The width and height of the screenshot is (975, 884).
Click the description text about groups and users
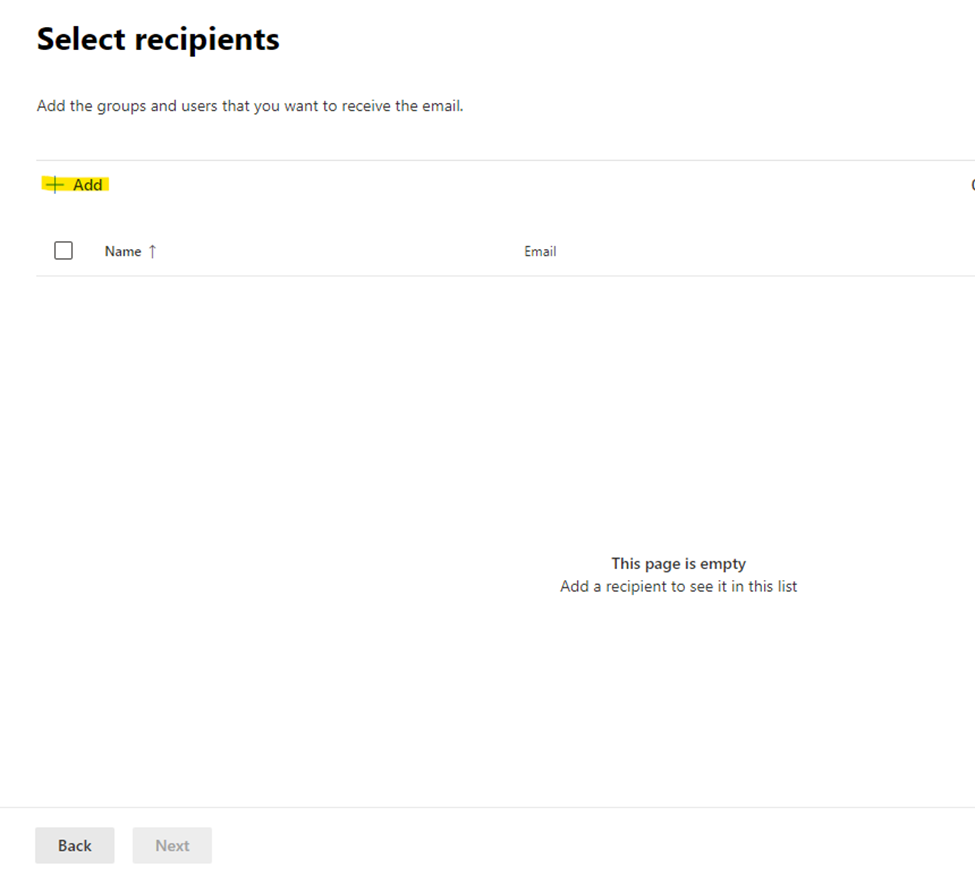[250, 105]
